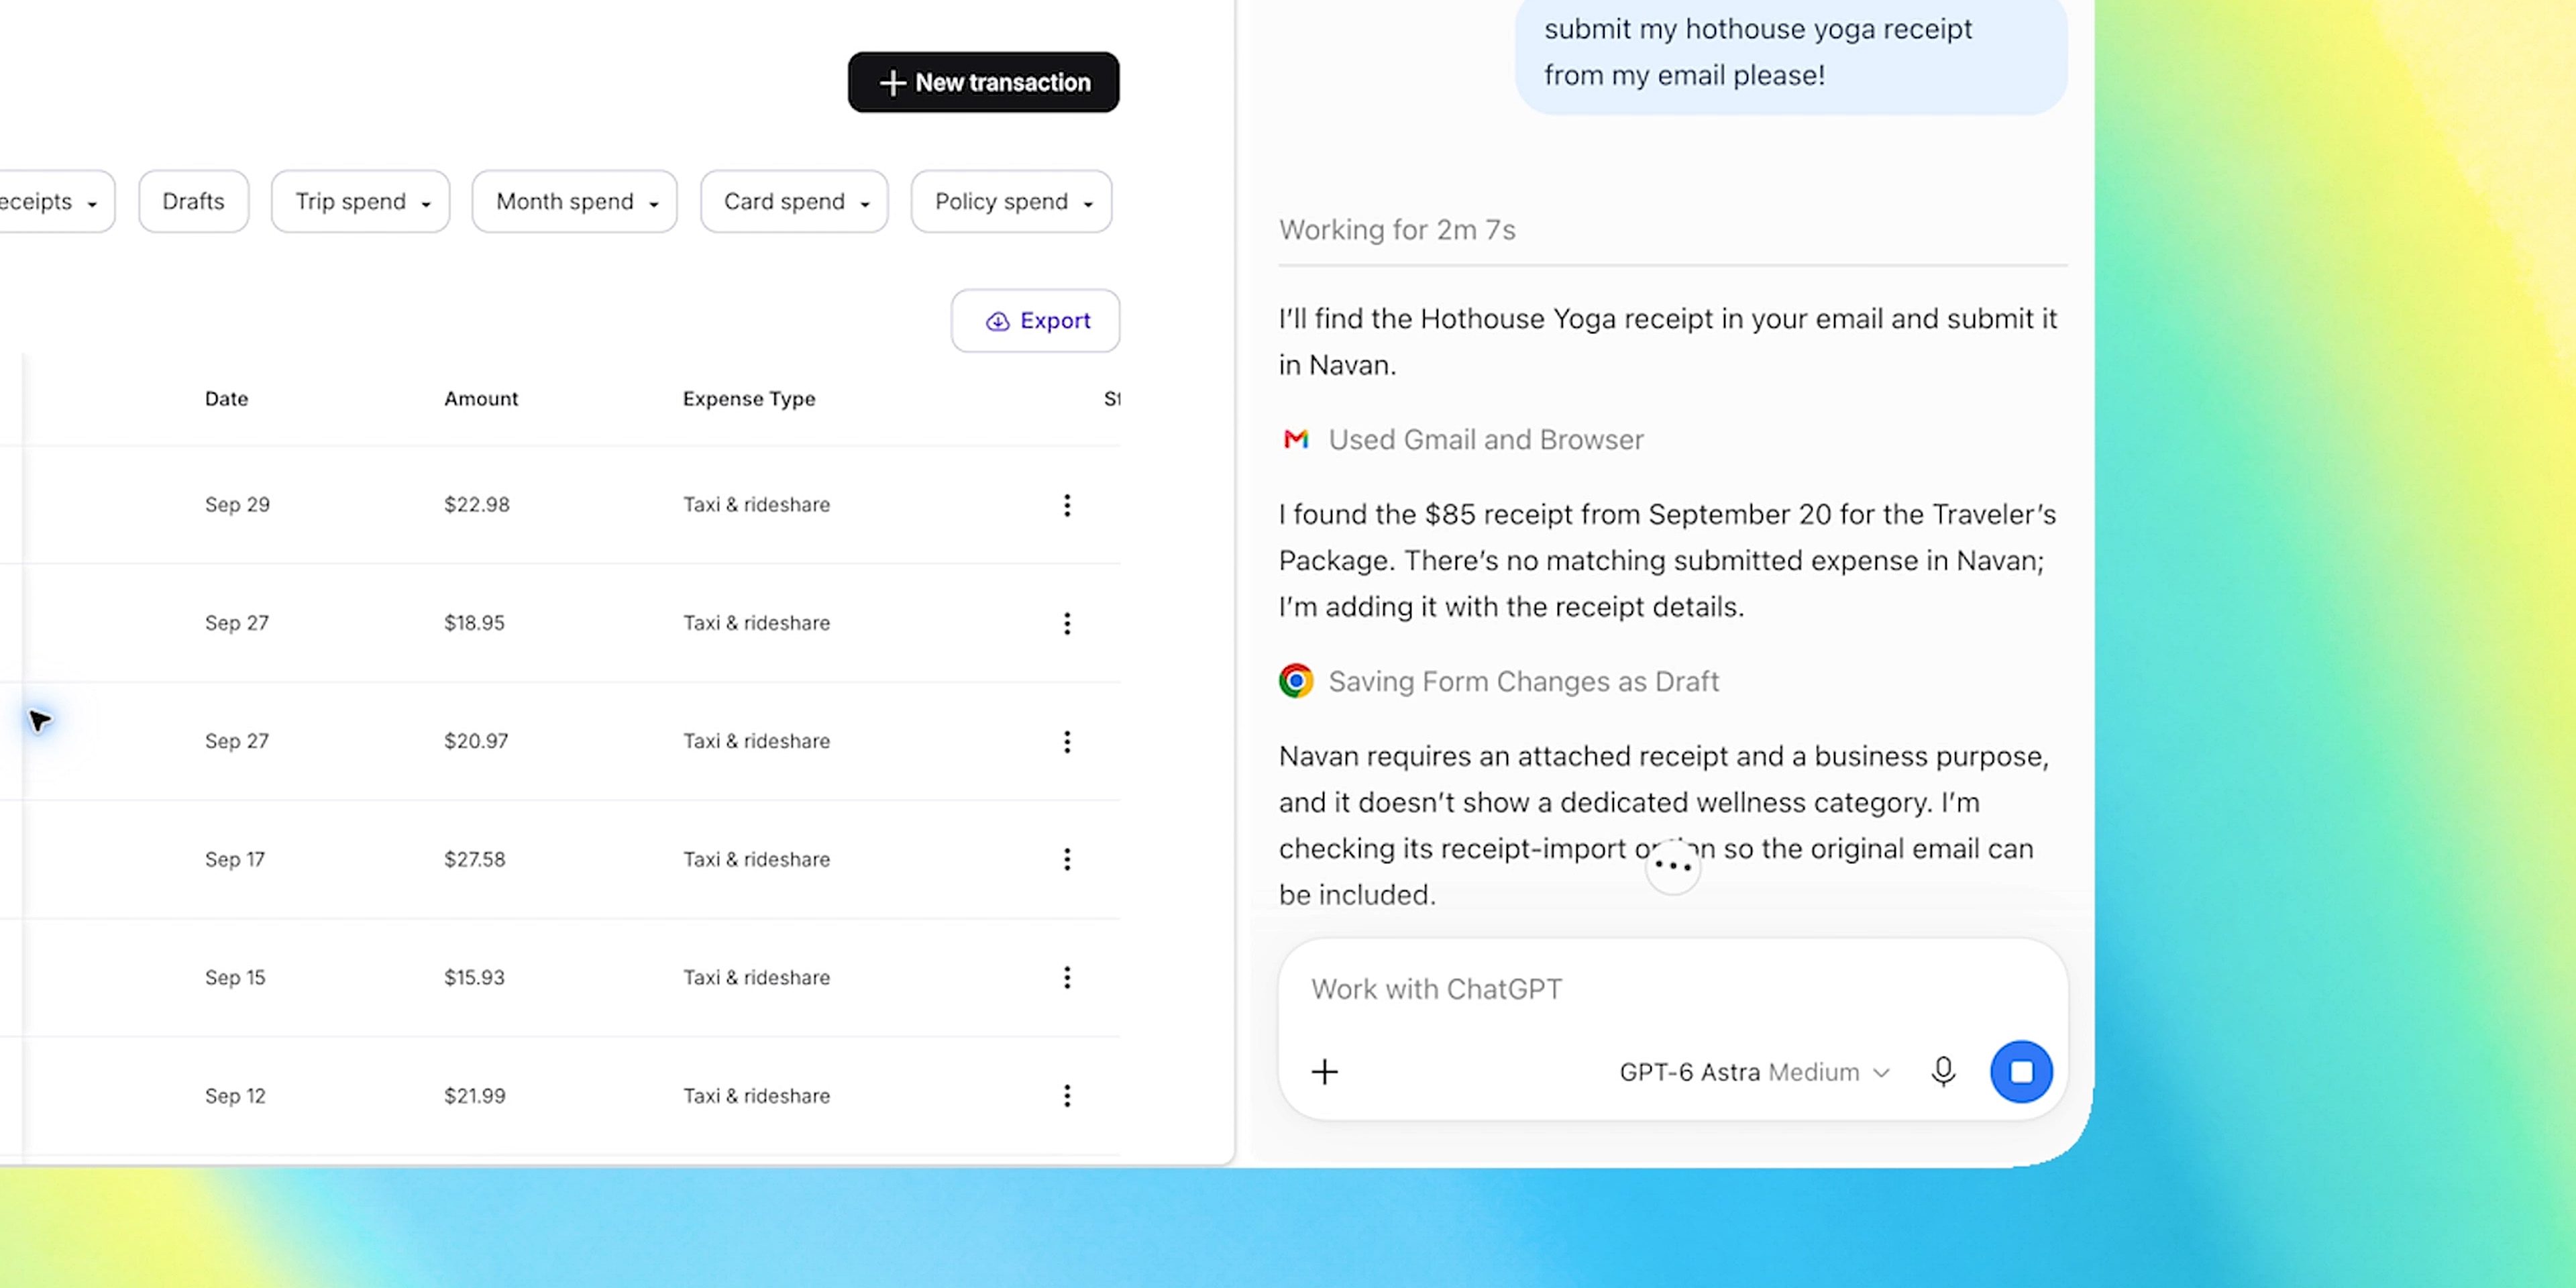
Task: Click Taxi & rideshare in Sep 12 row
Action: pyautogui.click(x=756, y=1095)
